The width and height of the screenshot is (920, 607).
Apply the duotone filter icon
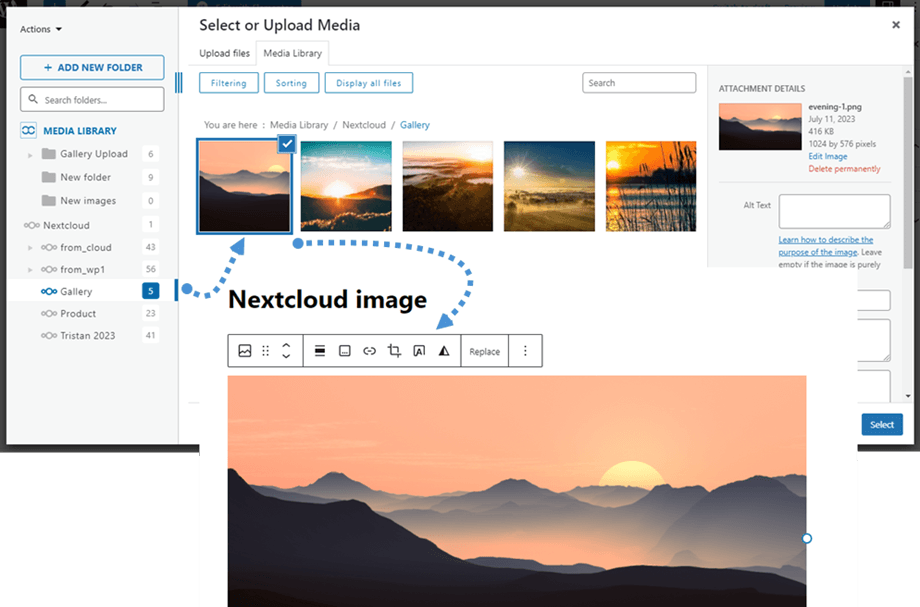[444, 351]
